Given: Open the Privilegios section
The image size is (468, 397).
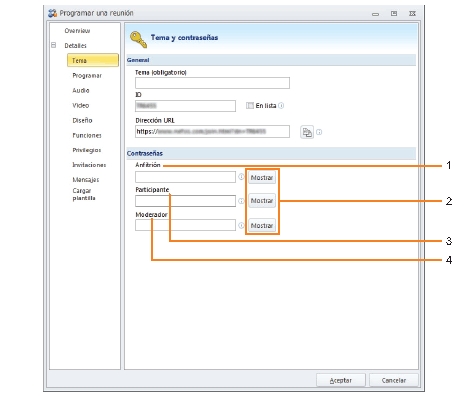Looking at the screenshot, I should click(x=87, y=150).
